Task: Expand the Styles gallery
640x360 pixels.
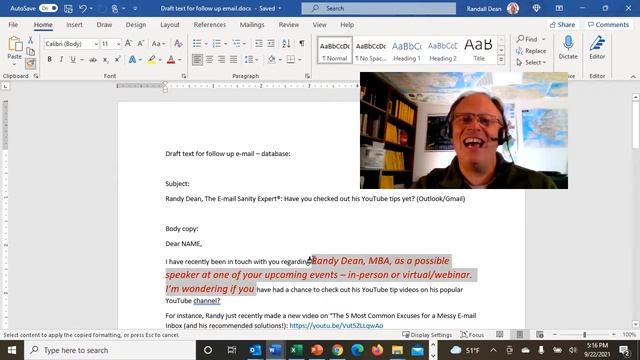Action: tap(501, 60)
